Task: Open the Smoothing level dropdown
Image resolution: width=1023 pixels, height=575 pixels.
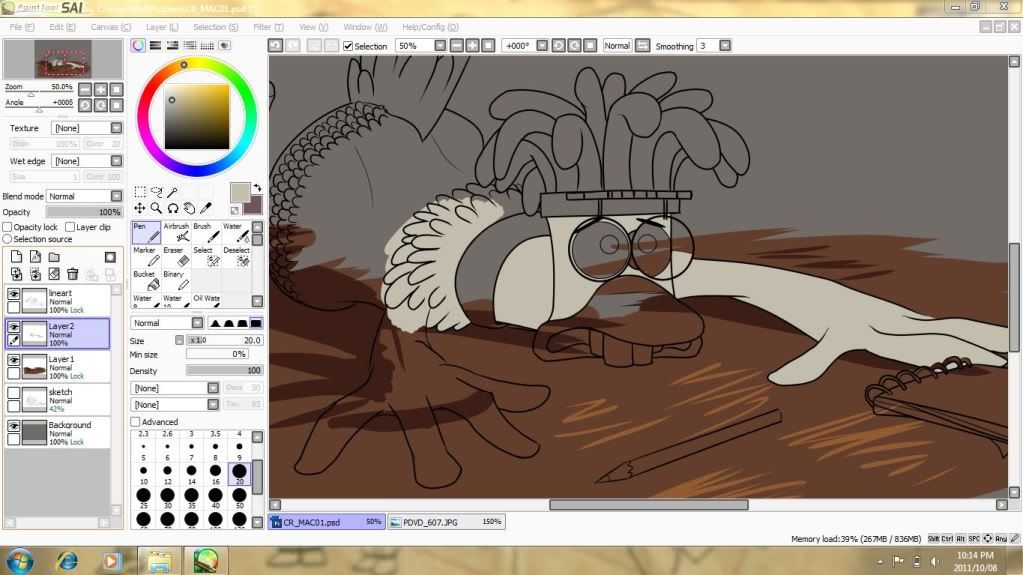Action: (x=724, y=46)
